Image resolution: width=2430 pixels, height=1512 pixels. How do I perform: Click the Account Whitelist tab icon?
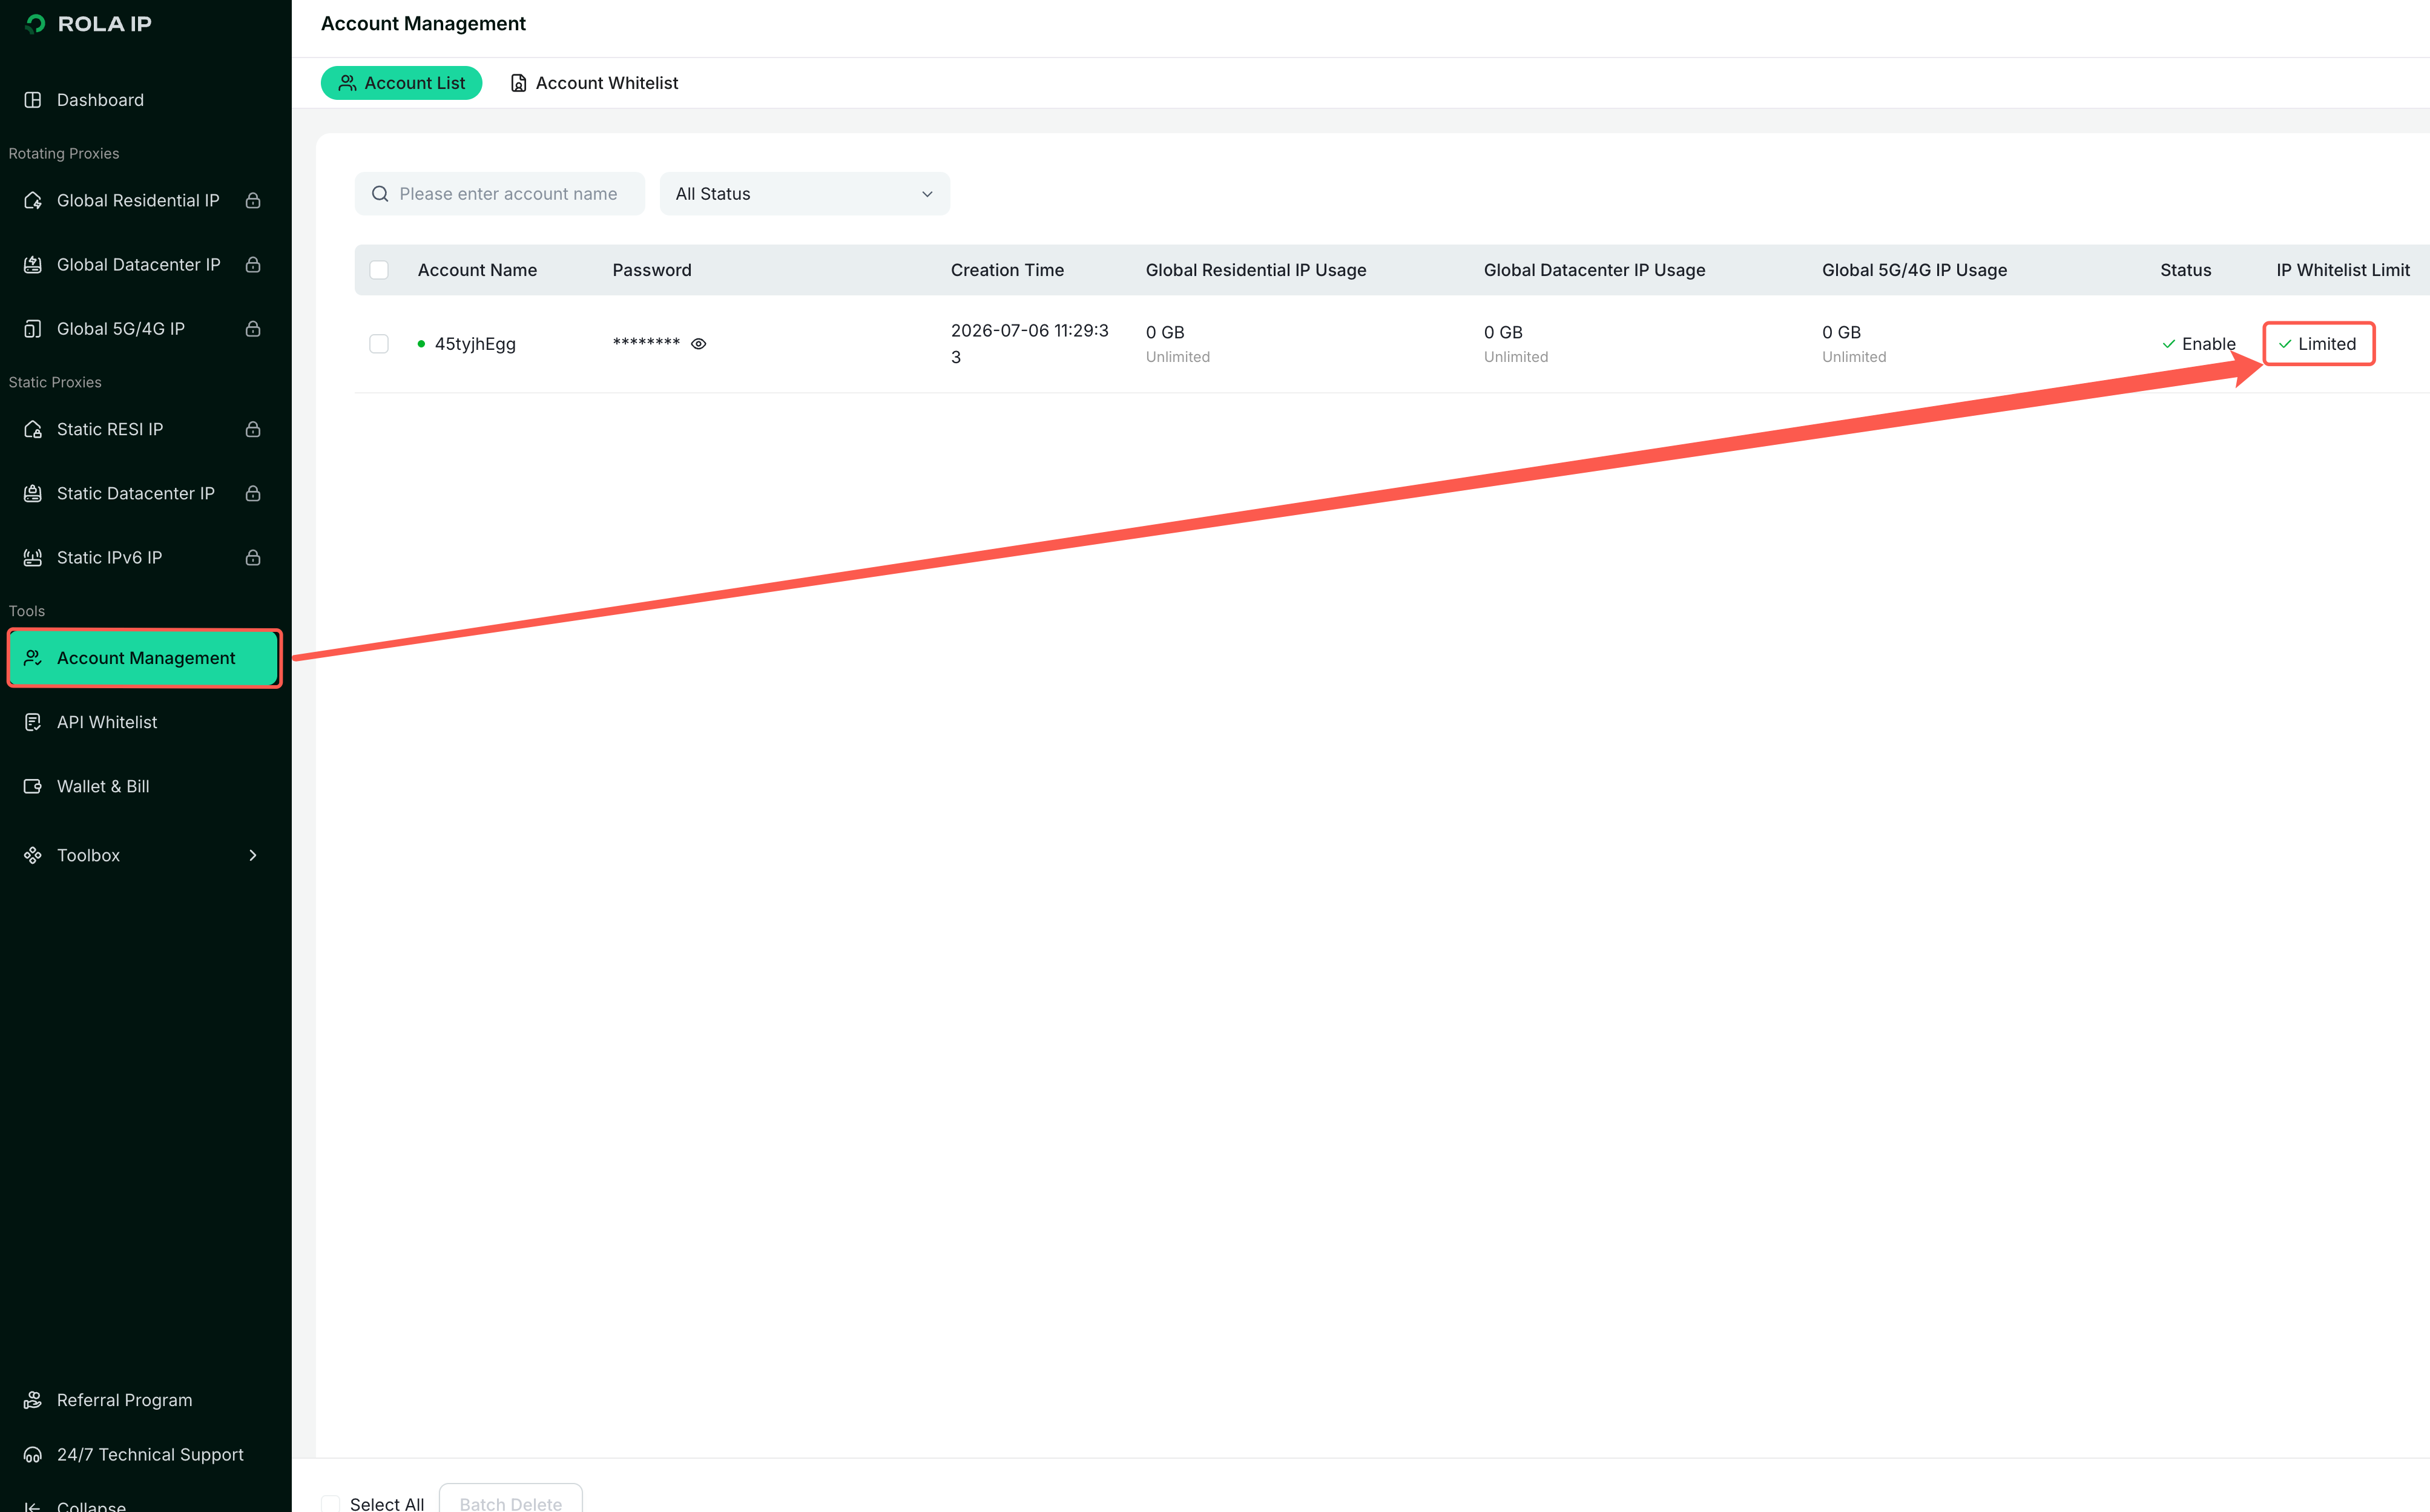pos(518,83)
